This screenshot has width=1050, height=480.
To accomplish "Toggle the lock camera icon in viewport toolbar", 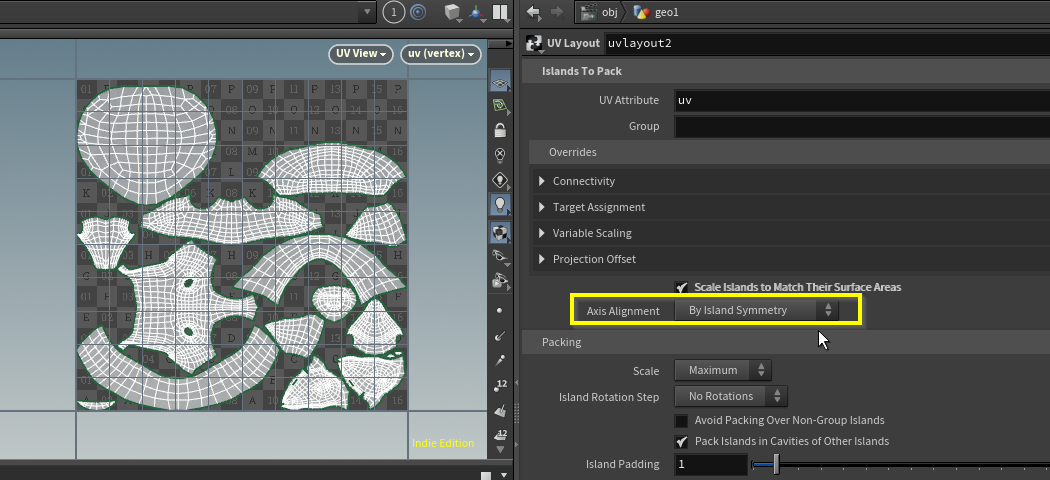I will click(500, 129).
